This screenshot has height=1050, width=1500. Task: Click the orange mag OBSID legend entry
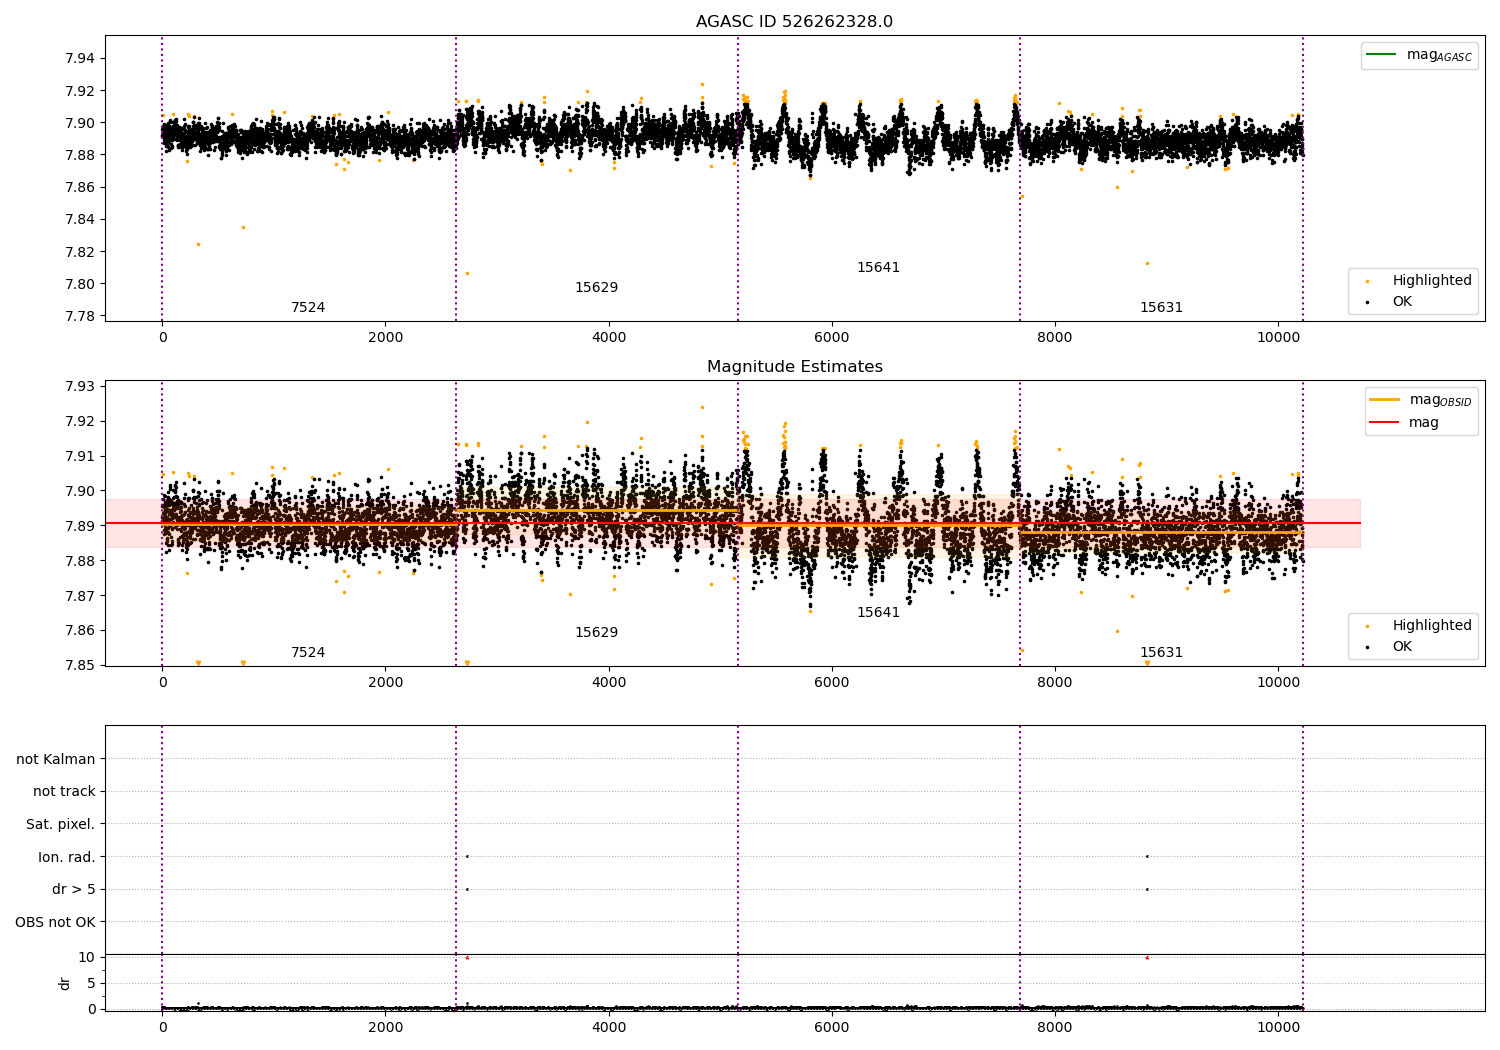[1421, 400]
